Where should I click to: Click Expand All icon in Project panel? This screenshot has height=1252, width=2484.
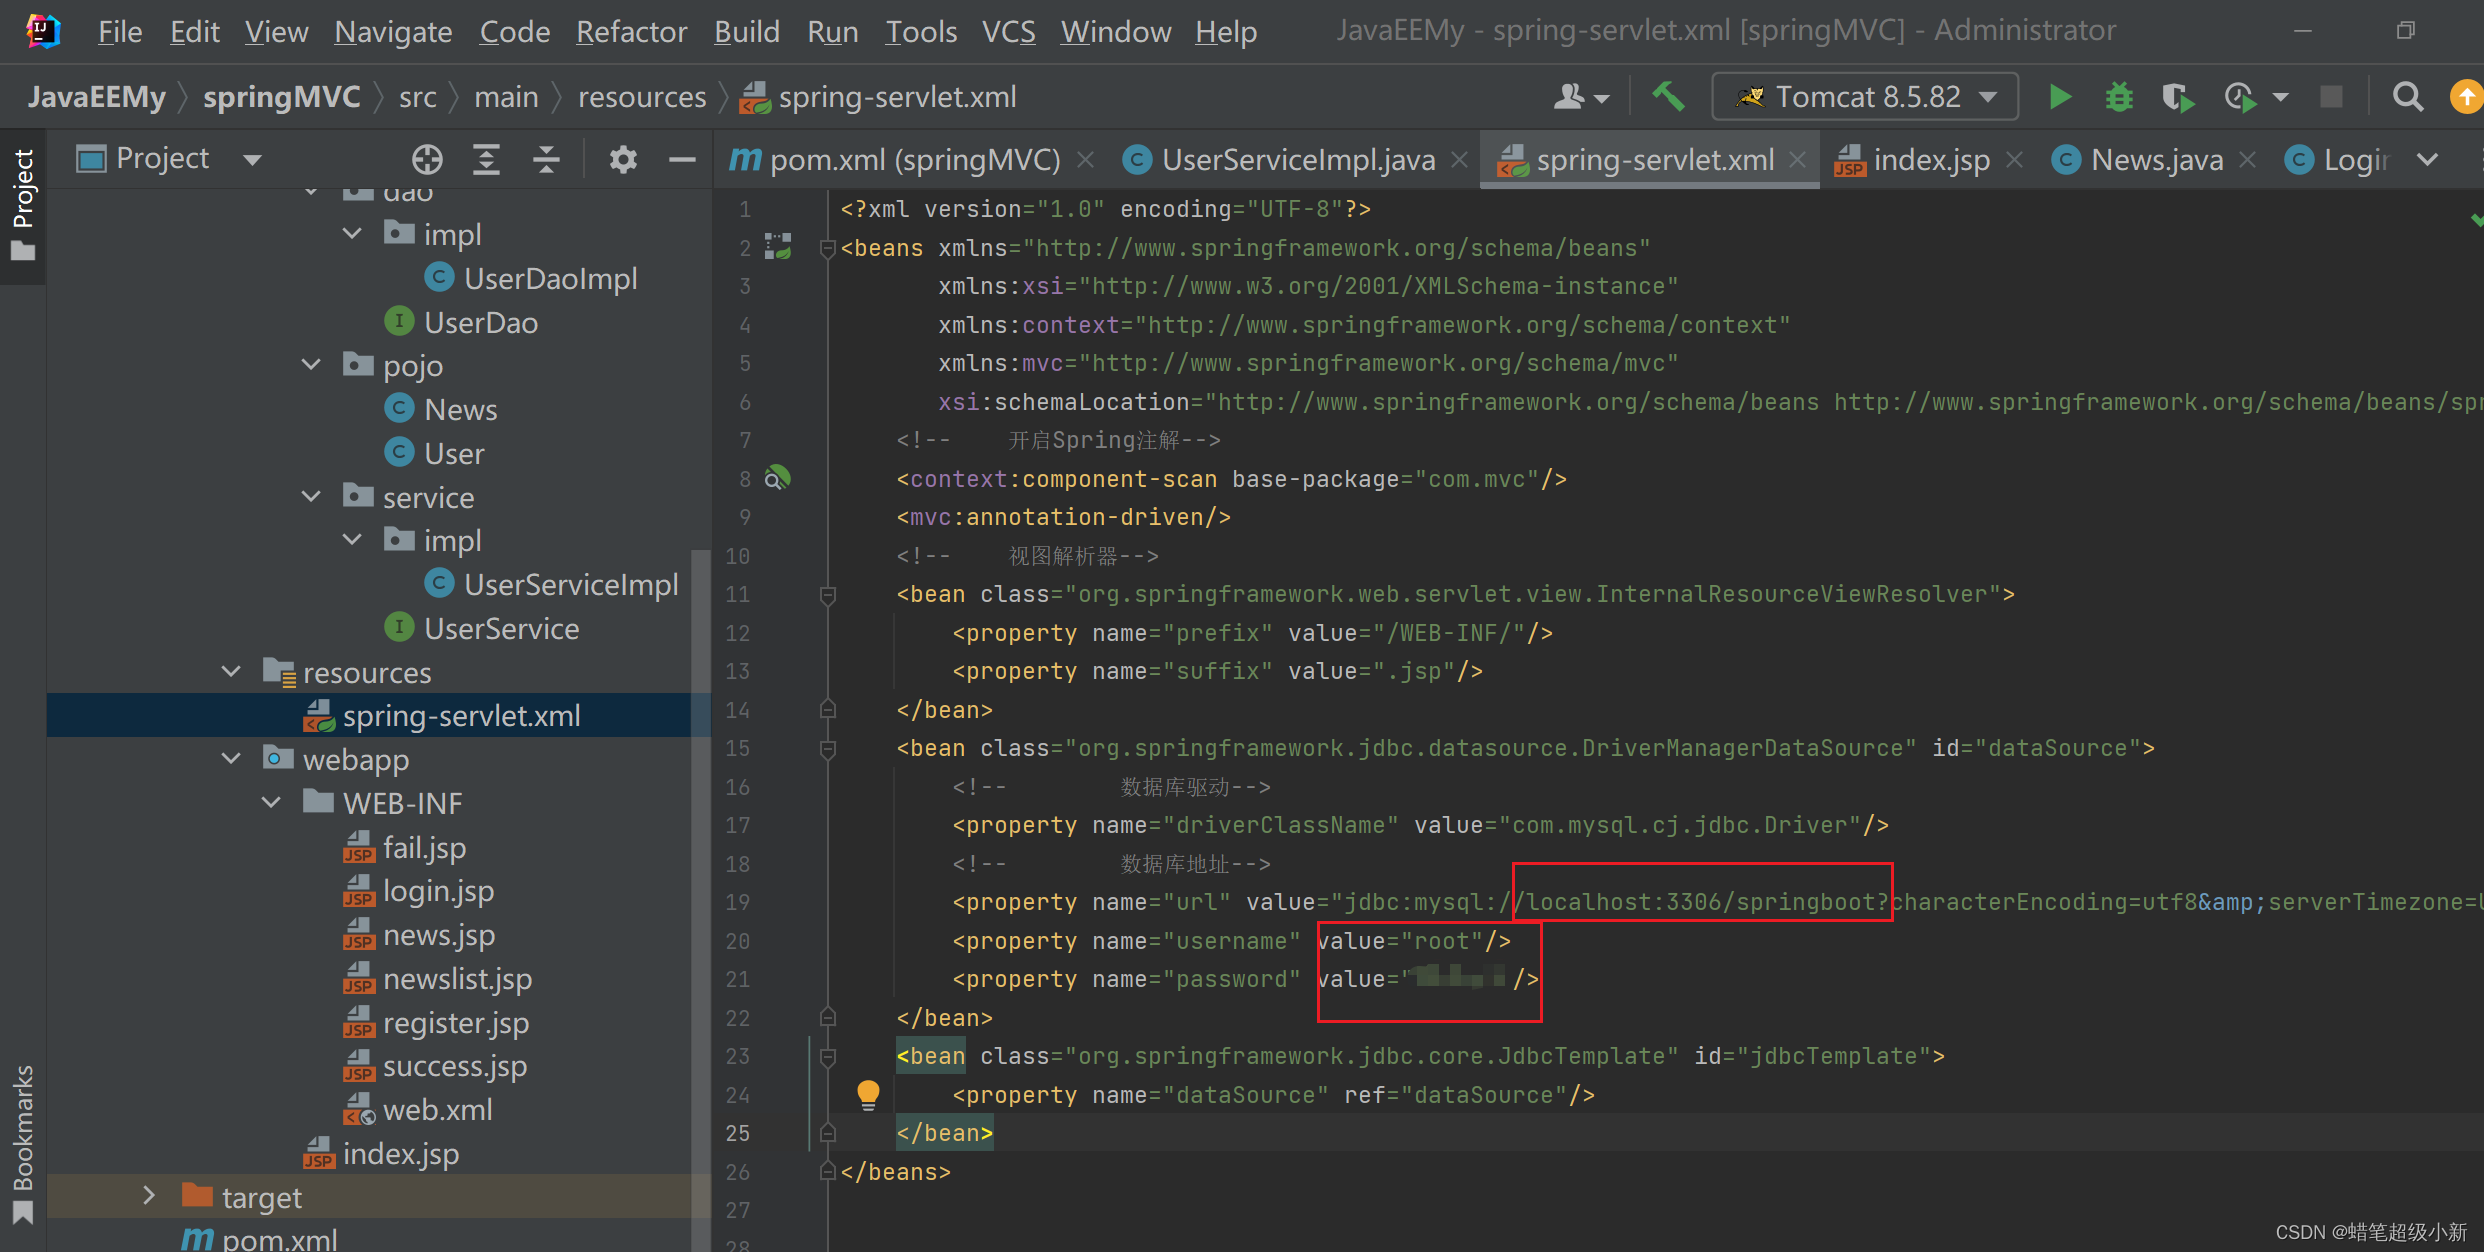click(x=486, y=159)
